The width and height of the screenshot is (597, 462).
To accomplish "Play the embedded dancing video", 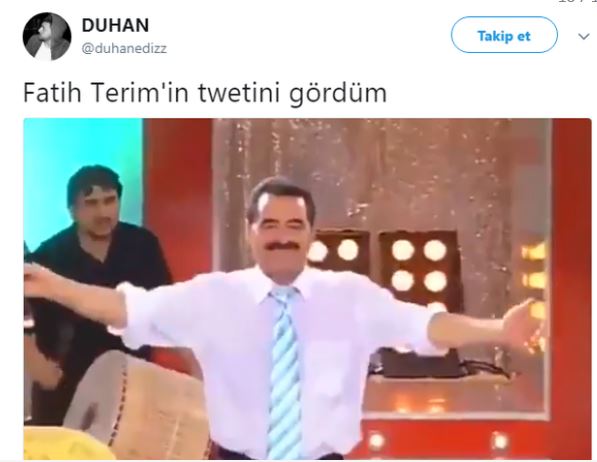I will (308, 289).
